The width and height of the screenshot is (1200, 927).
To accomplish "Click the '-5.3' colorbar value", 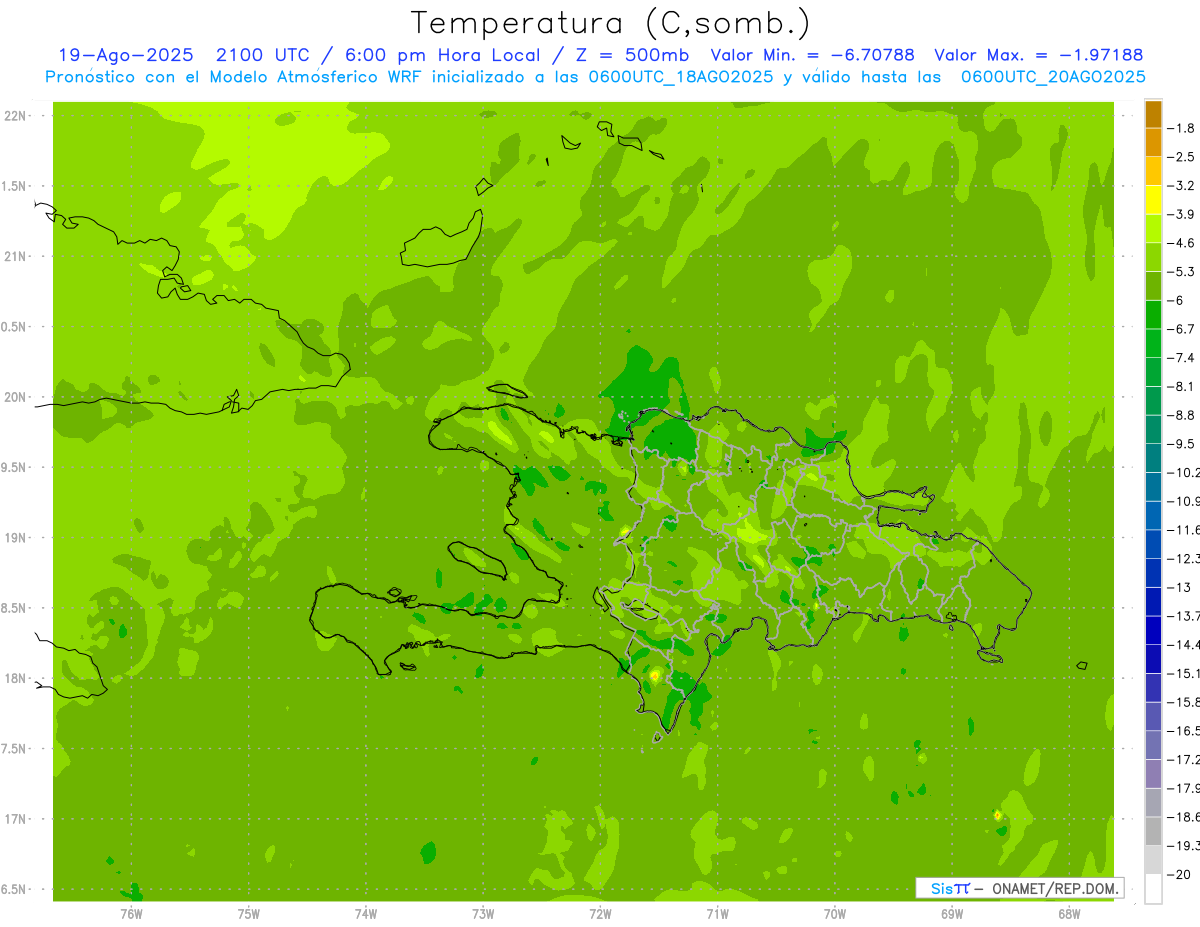I will [x=1183, y=272].
